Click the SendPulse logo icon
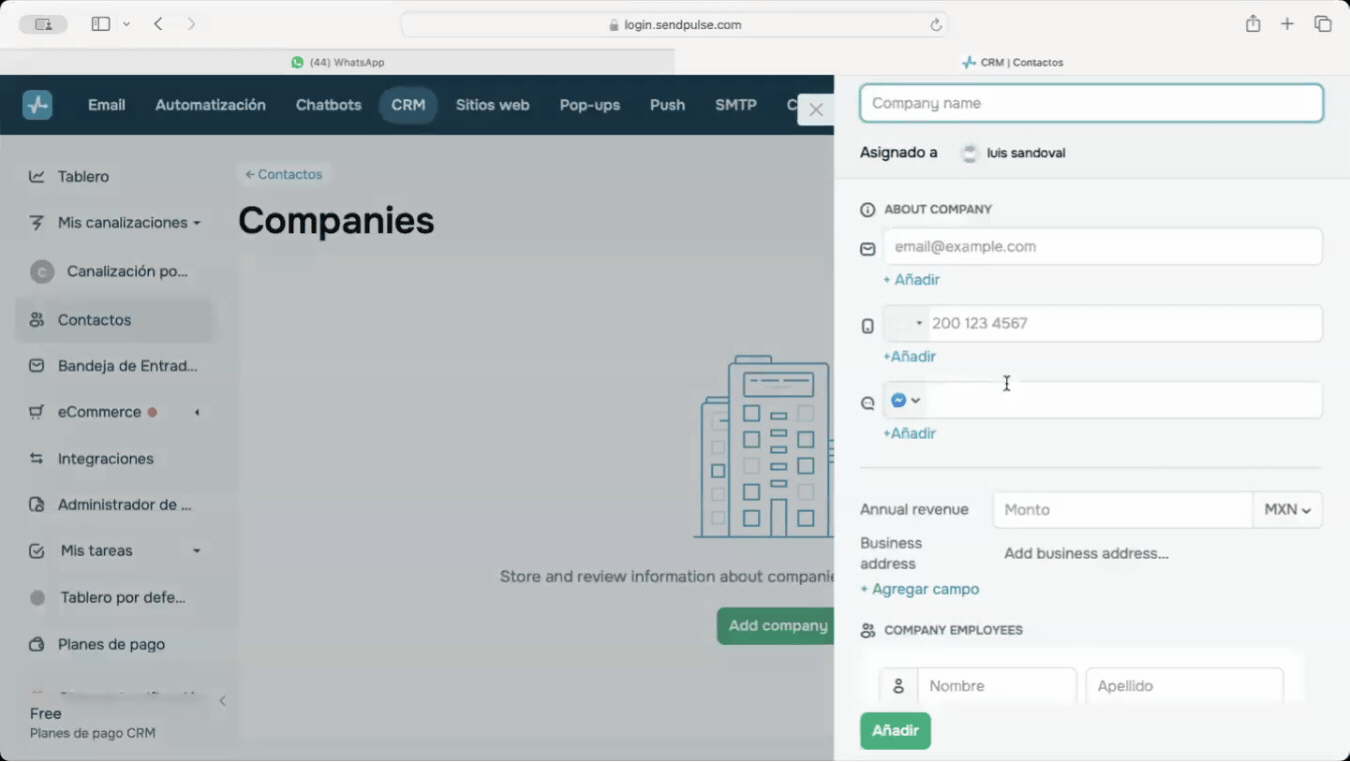 [x=37, y=105]
